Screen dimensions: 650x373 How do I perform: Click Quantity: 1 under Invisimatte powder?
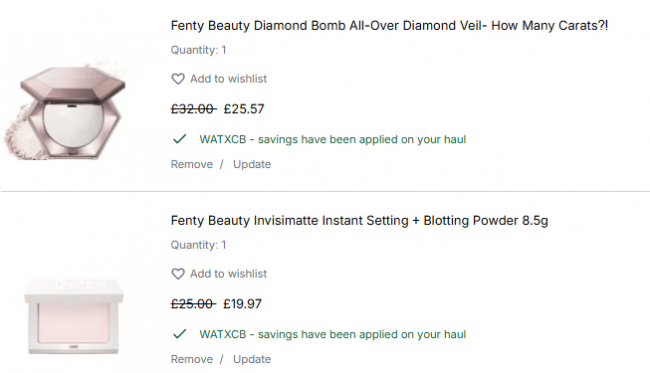click(x=199, y=245)
